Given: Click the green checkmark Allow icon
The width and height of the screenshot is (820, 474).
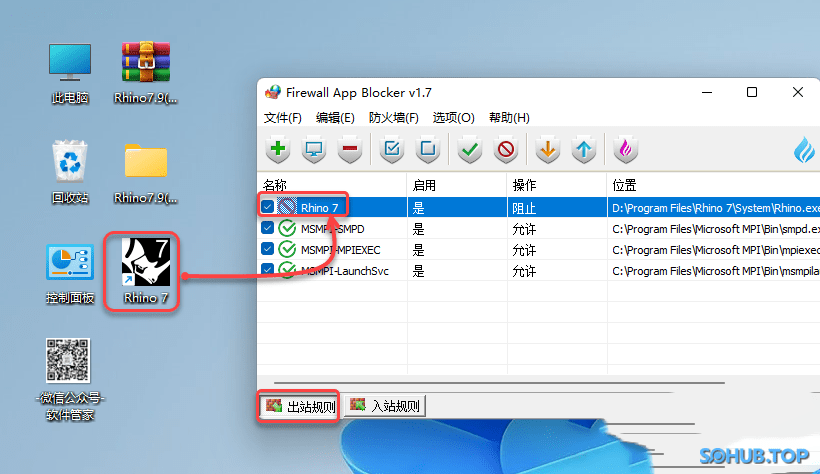Looking at the screenshot, I should (470, 149).
